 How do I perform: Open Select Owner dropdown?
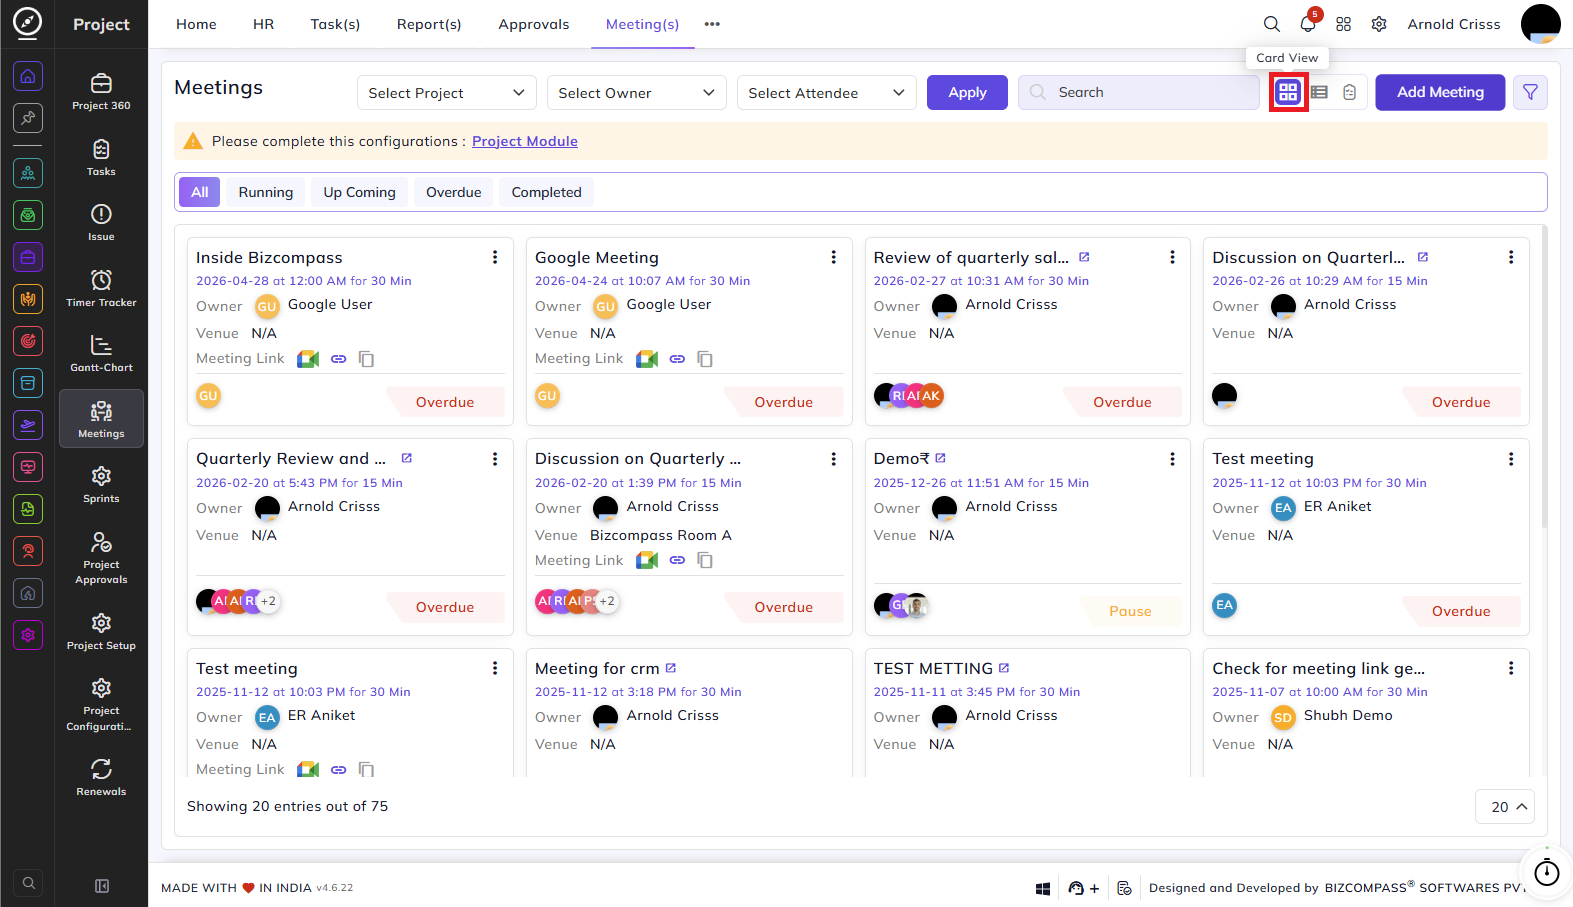[x=636, y=93]
